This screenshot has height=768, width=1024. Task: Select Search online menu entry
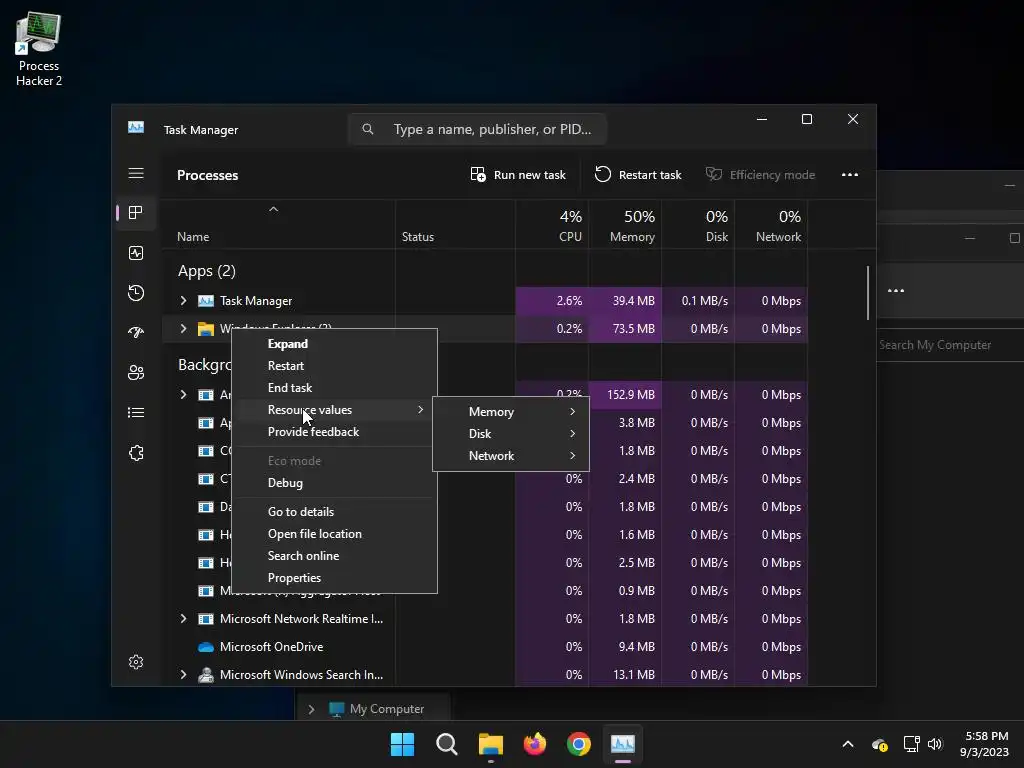334,556
